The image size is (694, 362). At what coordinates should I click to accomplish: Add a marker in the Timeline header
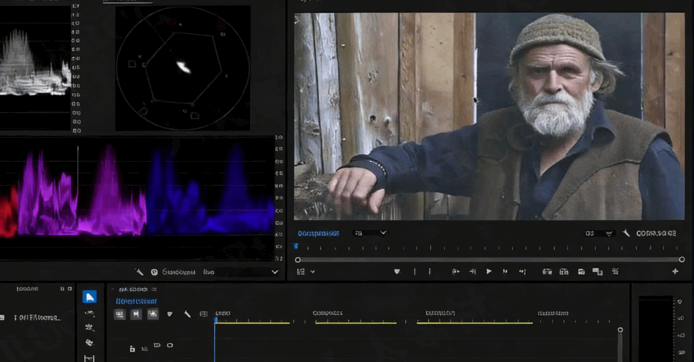point(170,314)
